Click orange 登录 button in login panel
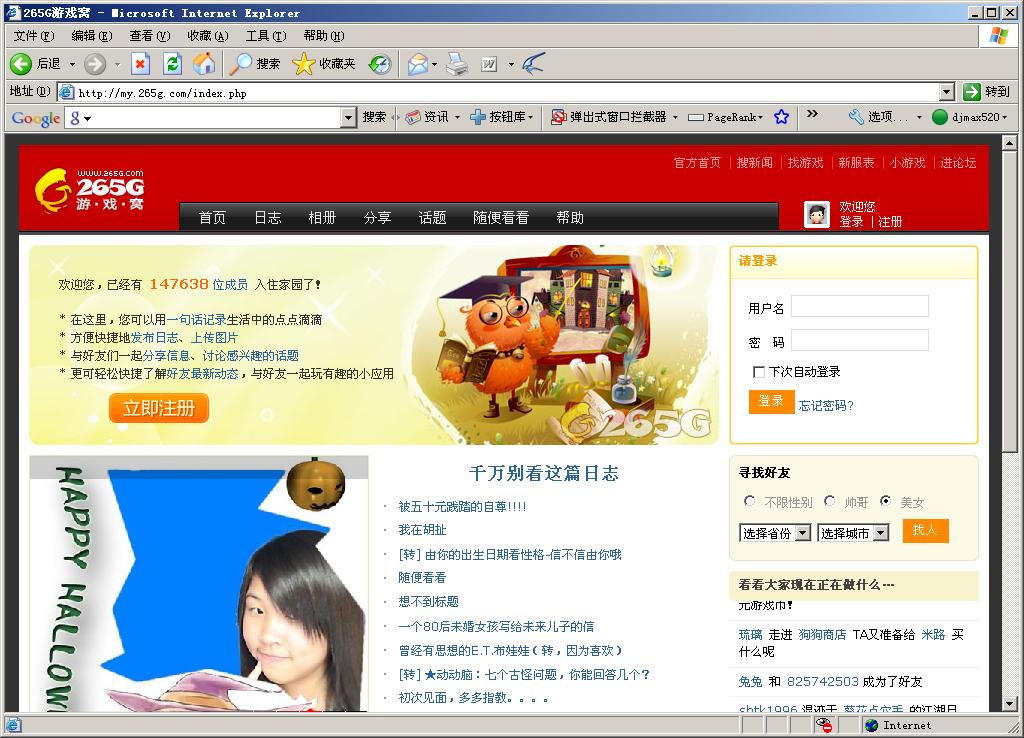Screen dimensions: 1024x738 (x=771, y=402)
